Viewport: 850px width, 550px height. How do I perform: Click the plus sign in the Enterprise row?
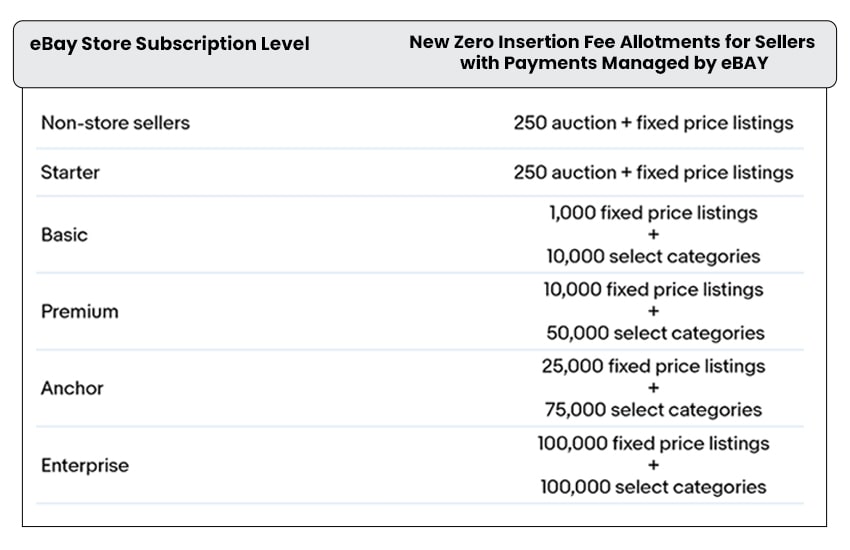click(x=653, y=465)
